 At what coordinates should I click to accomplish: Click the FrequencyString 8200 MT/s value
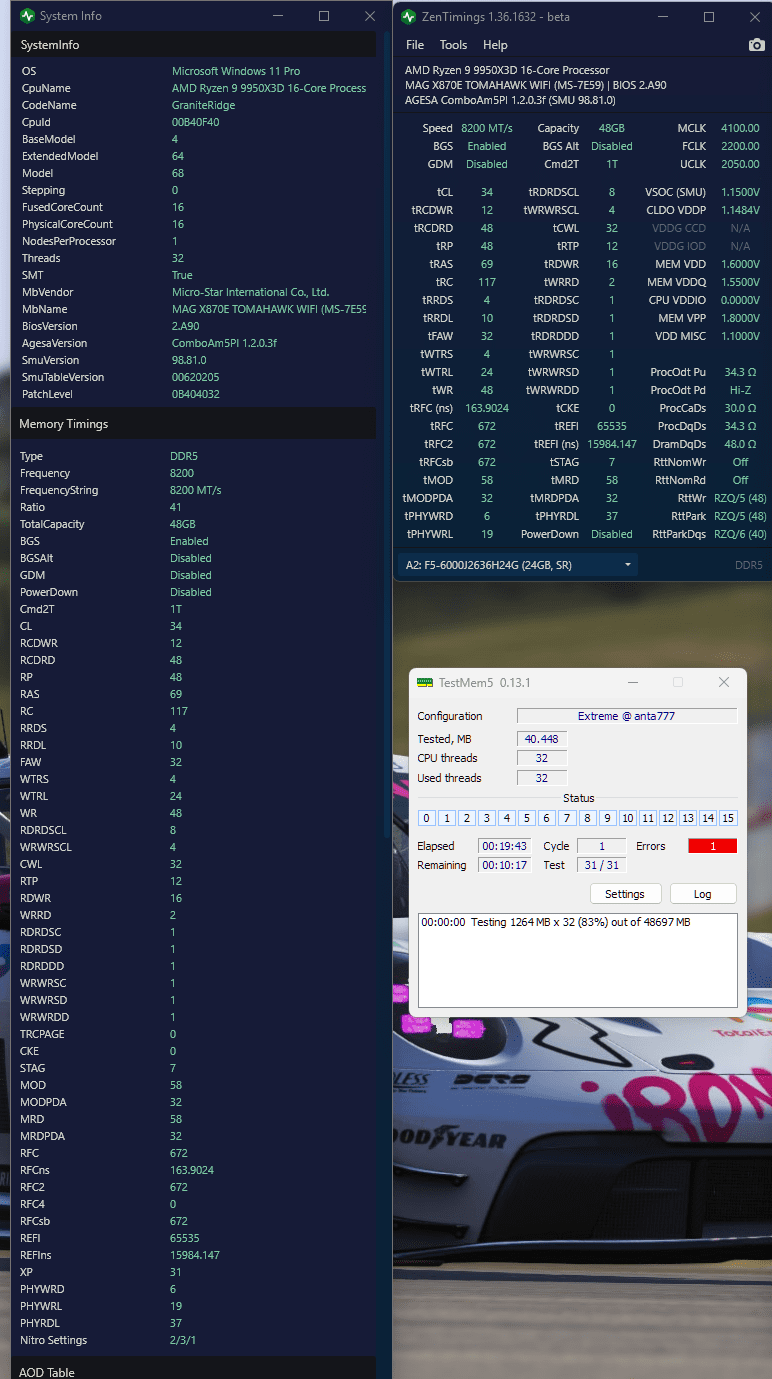coord(195,490)
